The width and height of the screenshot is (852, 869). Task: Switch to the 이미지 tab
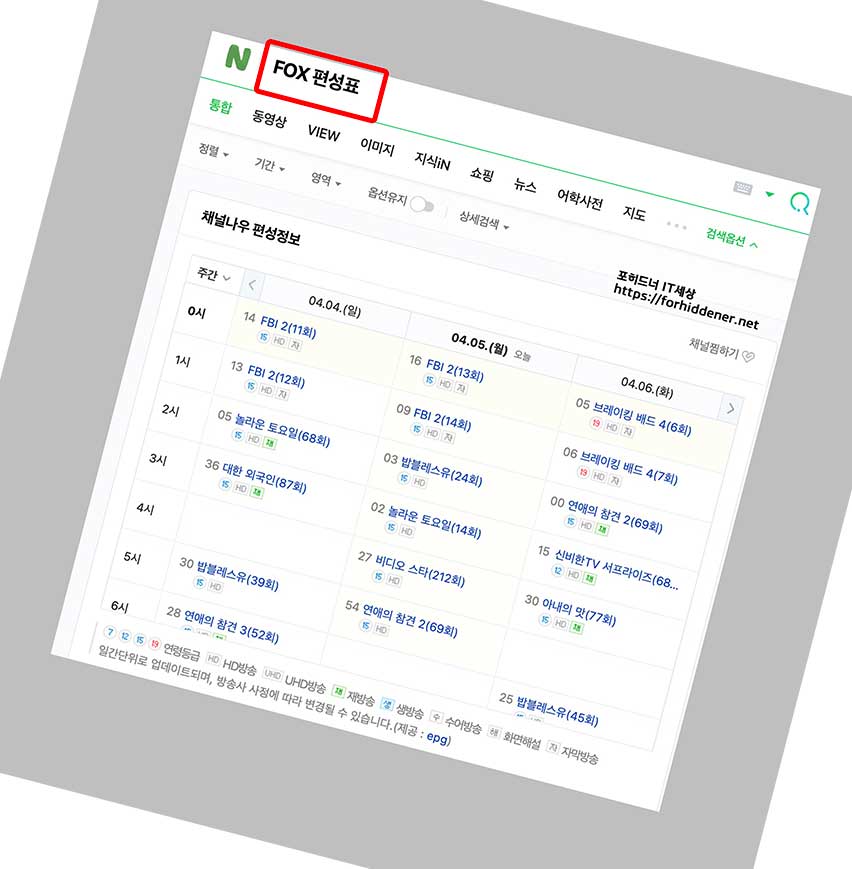click(x=377, y=147)
